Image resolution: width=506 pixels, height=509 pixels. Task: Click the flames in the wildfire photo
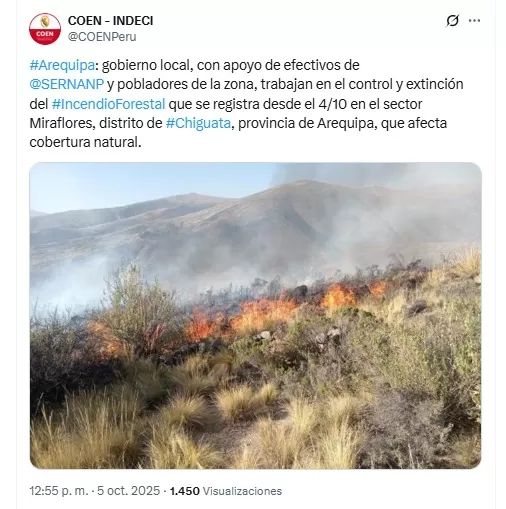[x=267, y=310]
